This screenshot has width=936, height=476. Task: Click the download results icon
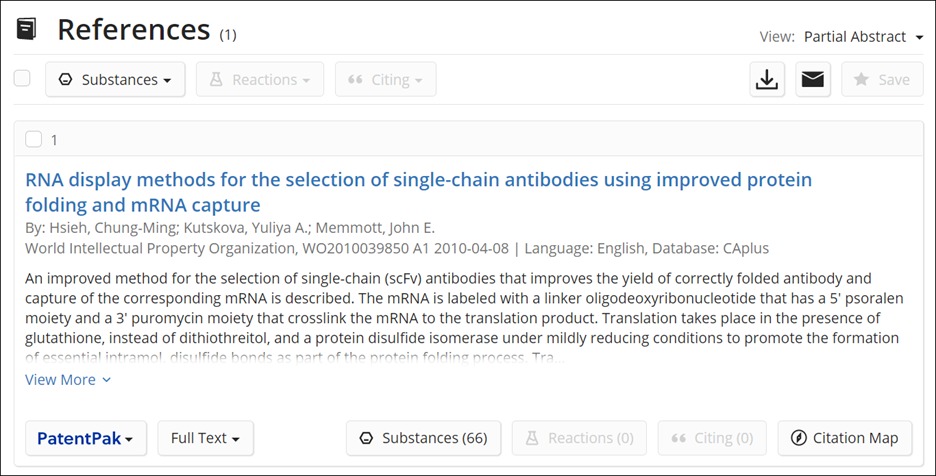(x=767, y=79)
